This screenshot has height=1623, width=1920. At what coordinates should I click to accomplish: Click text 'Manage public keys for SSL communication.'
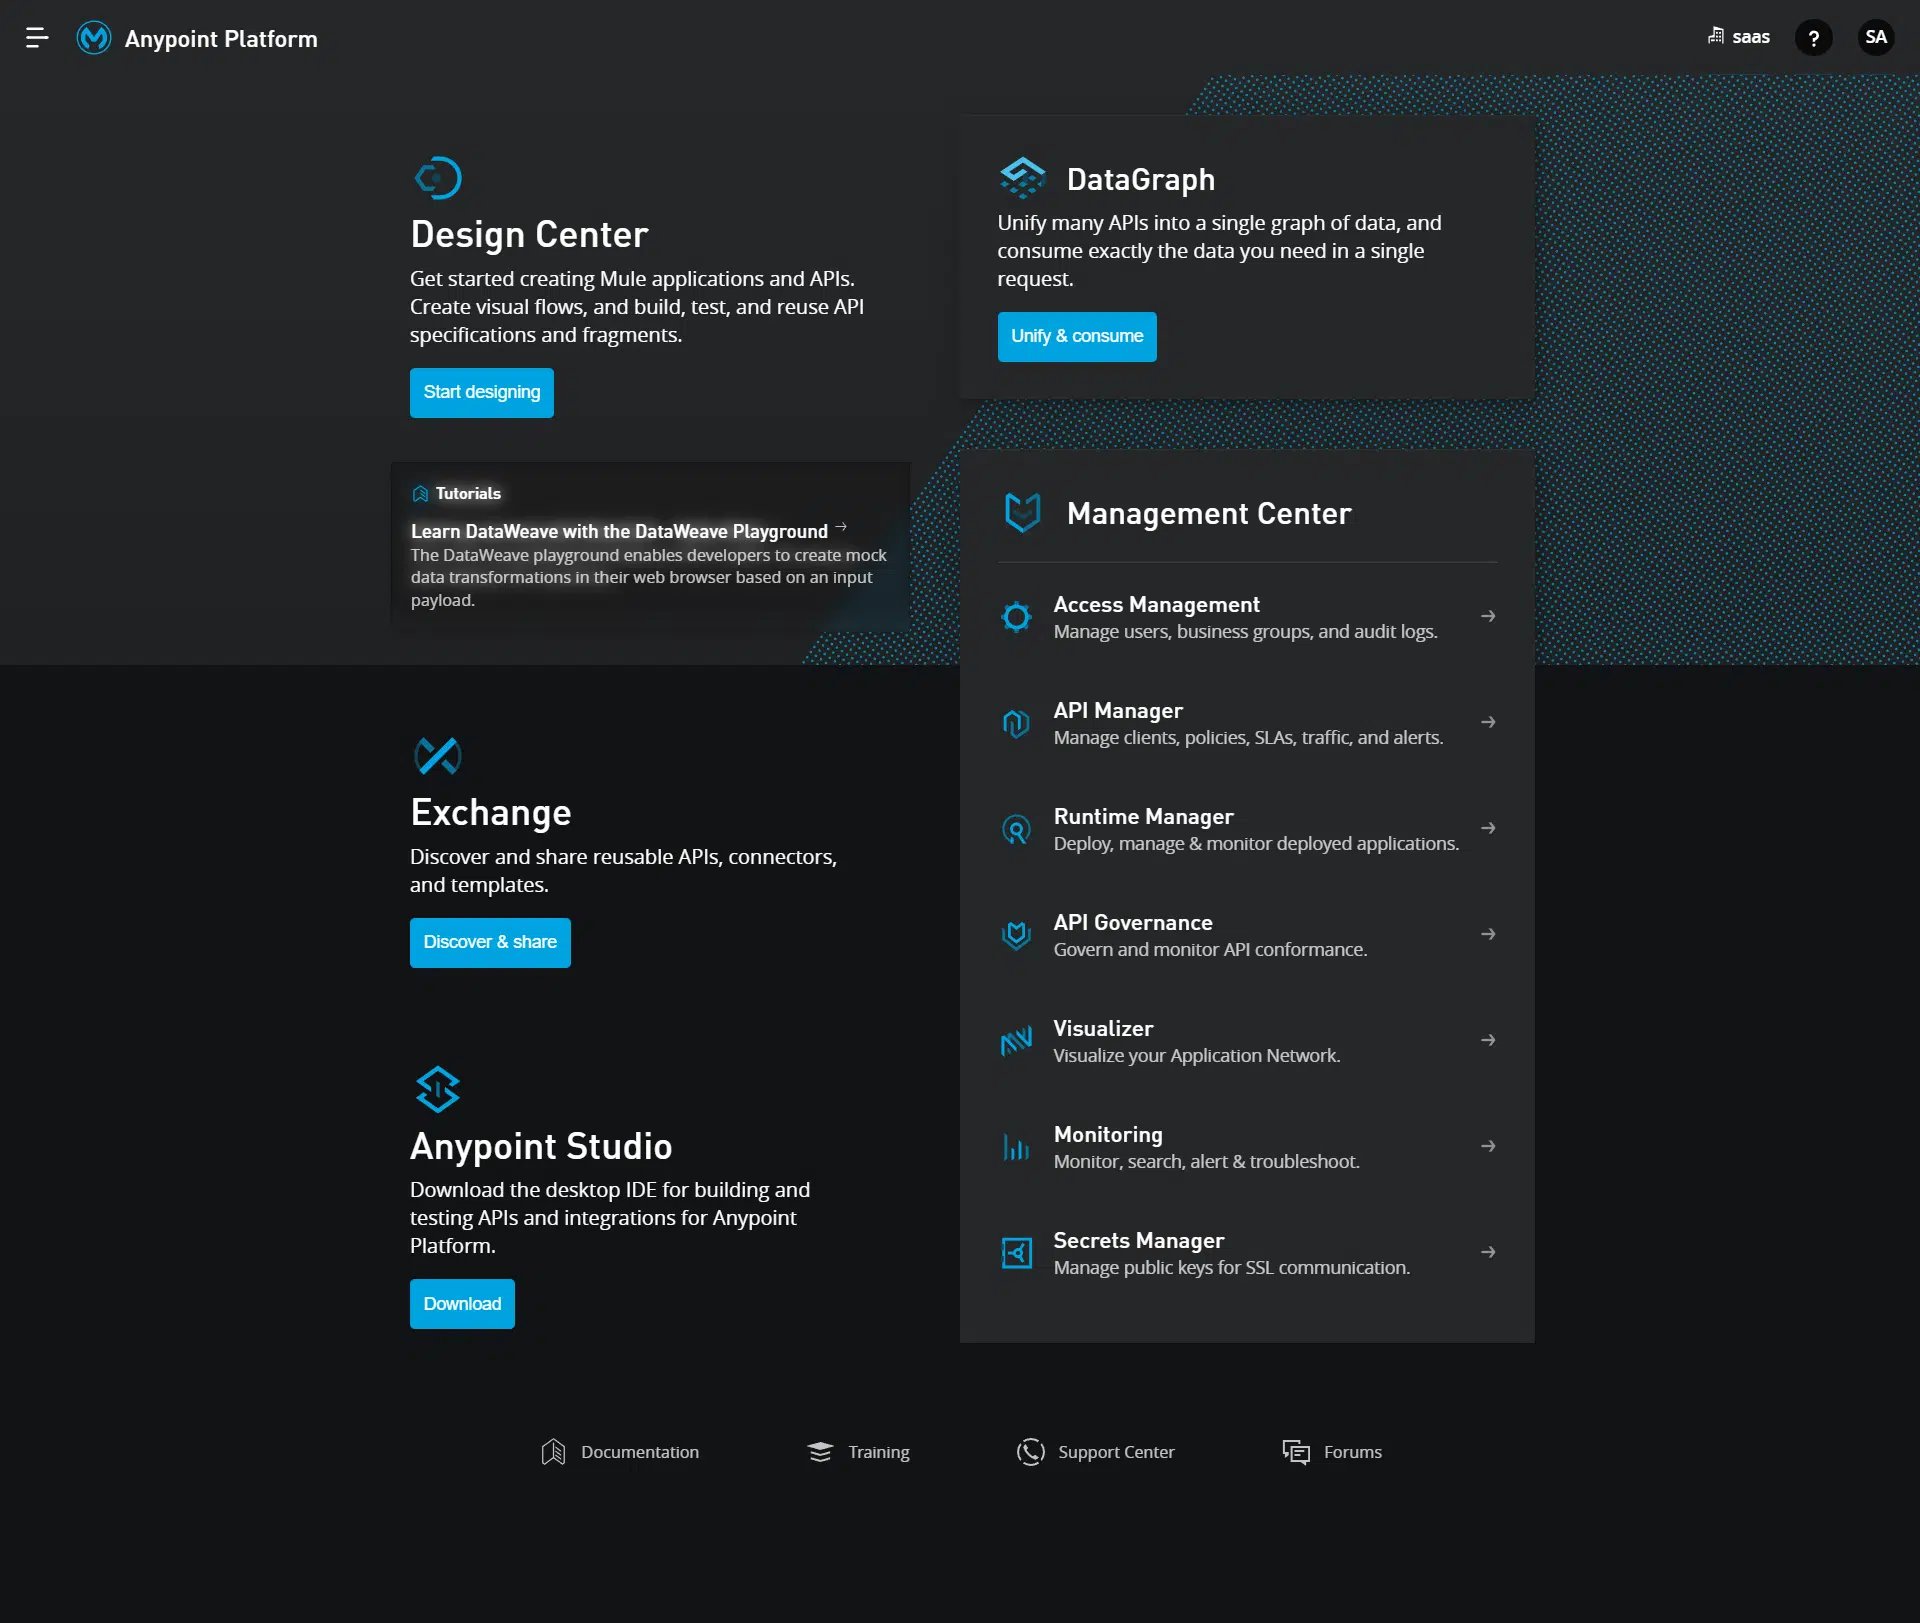pyautogui.click(x=1231, y=1268)
